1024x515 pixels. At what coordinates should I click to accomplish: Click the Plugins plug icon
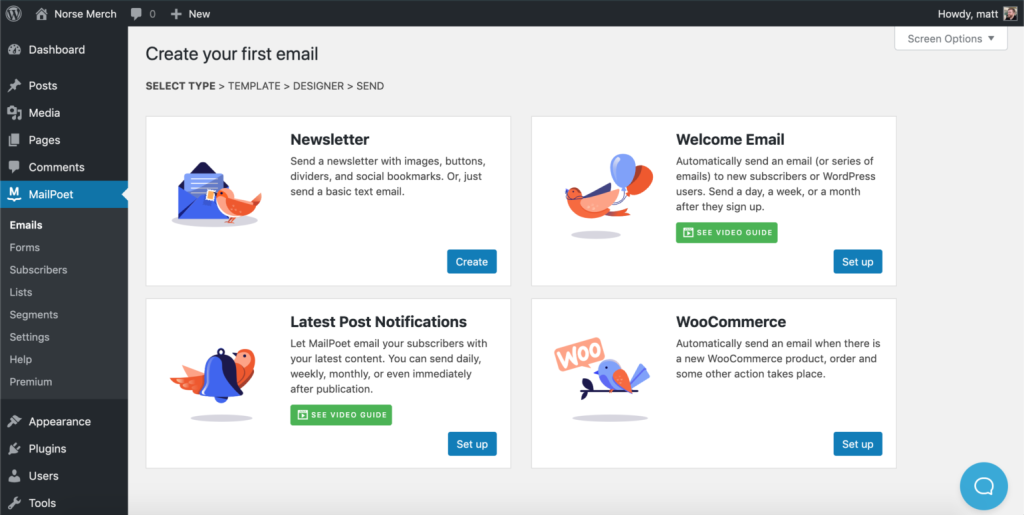tap(14, 448)
